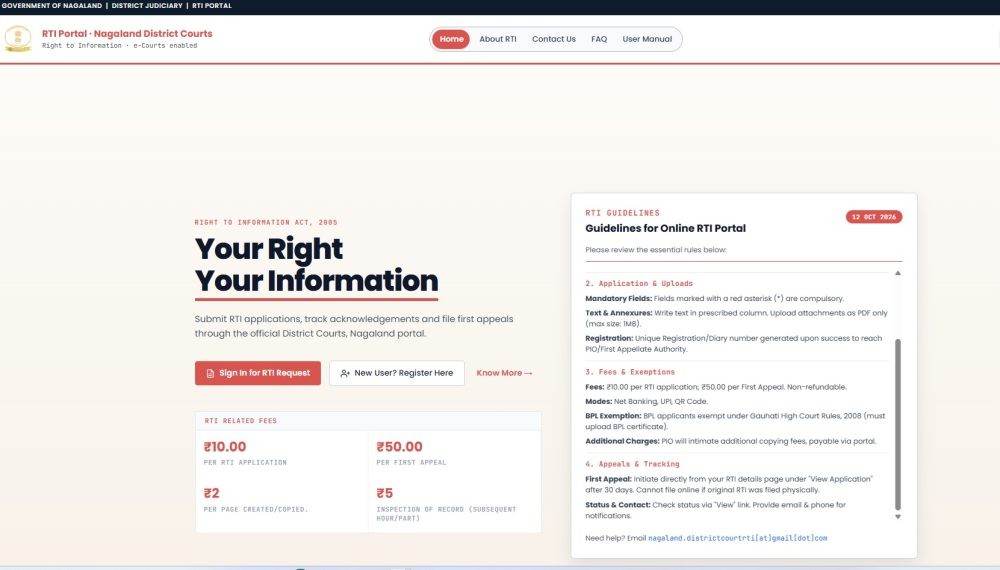The image size is (1000, 570).
Task: Open the About RTI menu item
Action: pyautogui.click(x=497, y=39)
